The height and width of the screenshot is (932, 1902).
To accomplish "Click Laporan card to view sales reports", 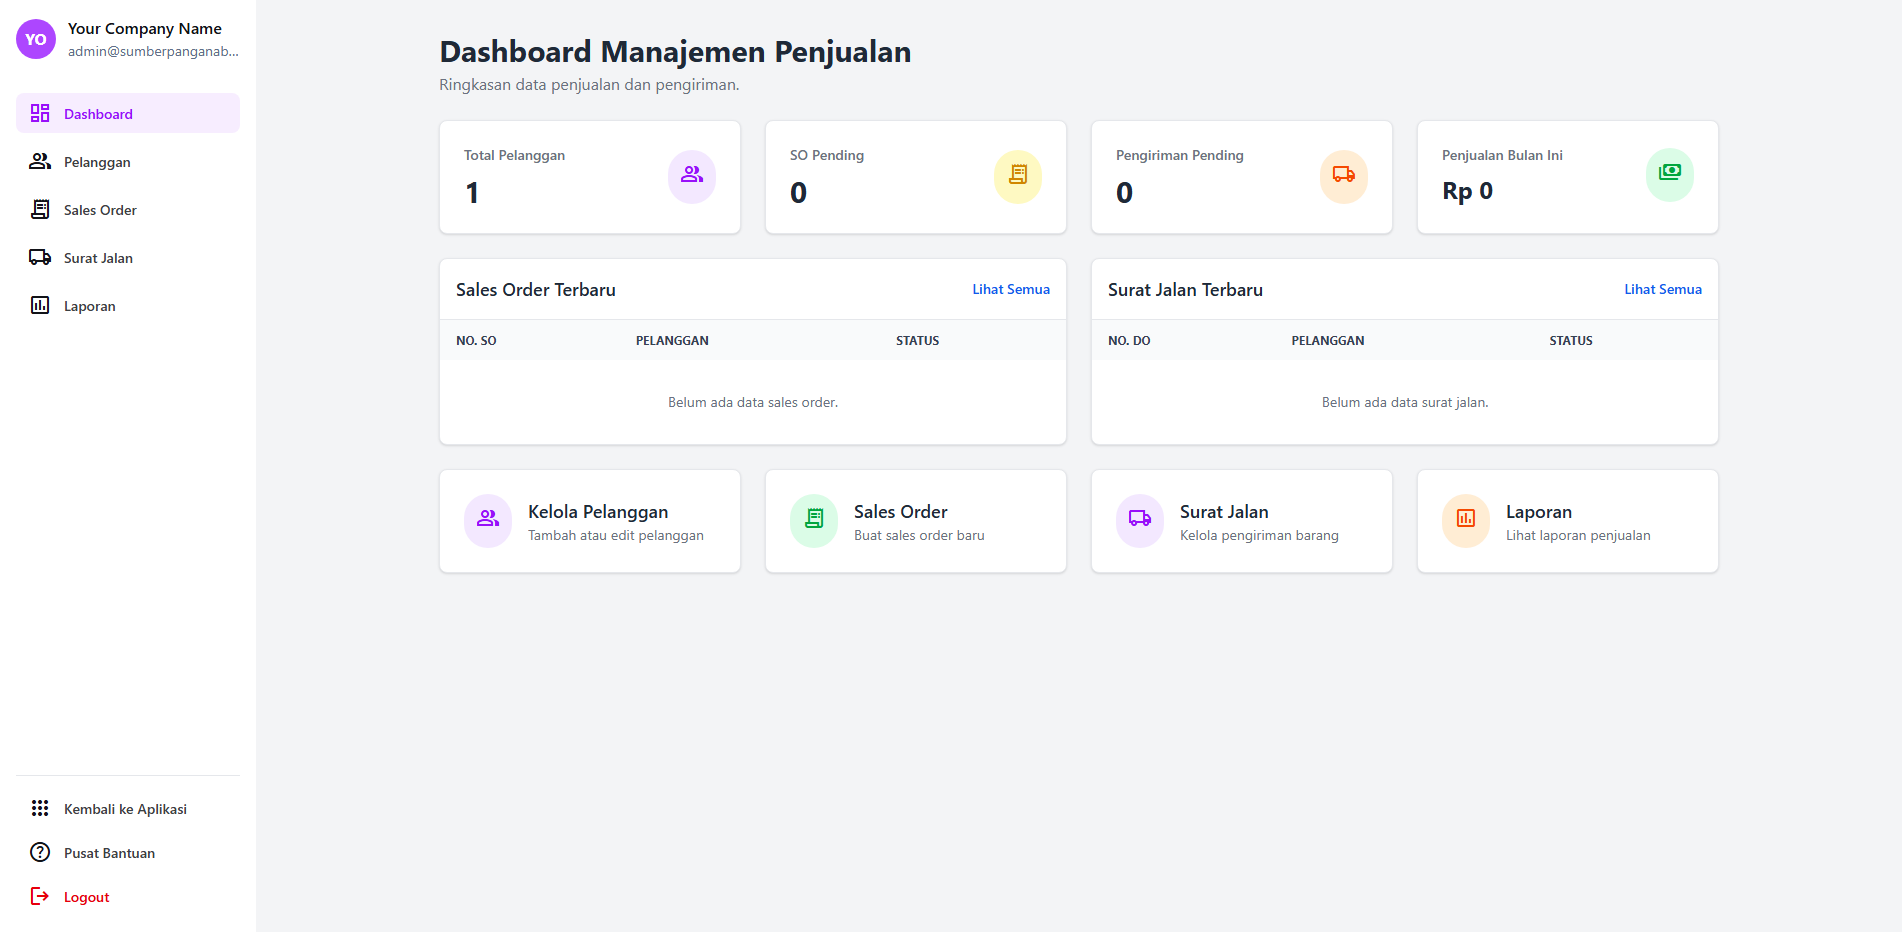I will (1567, 521).
